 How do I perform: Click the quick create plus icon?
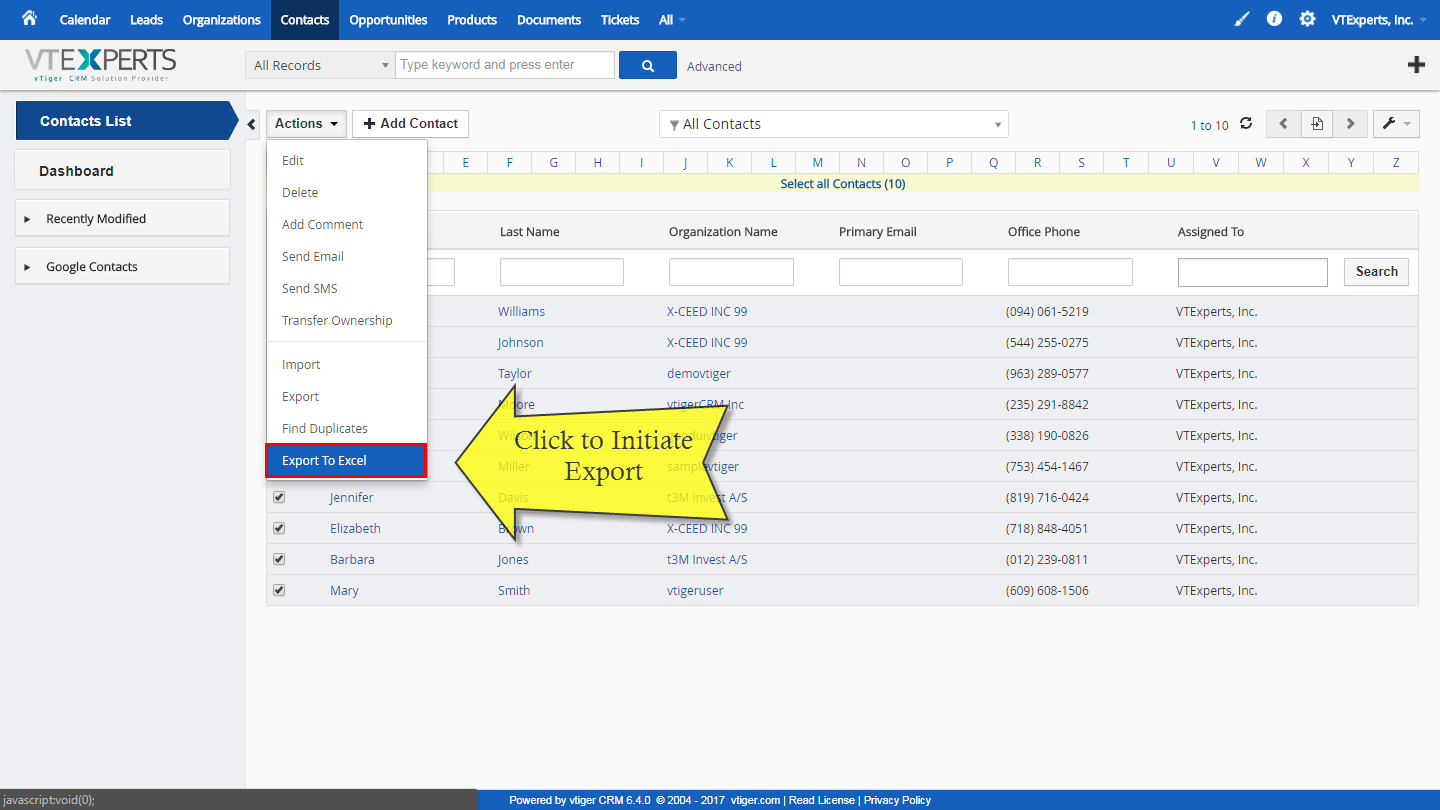tap(1416, 65)
